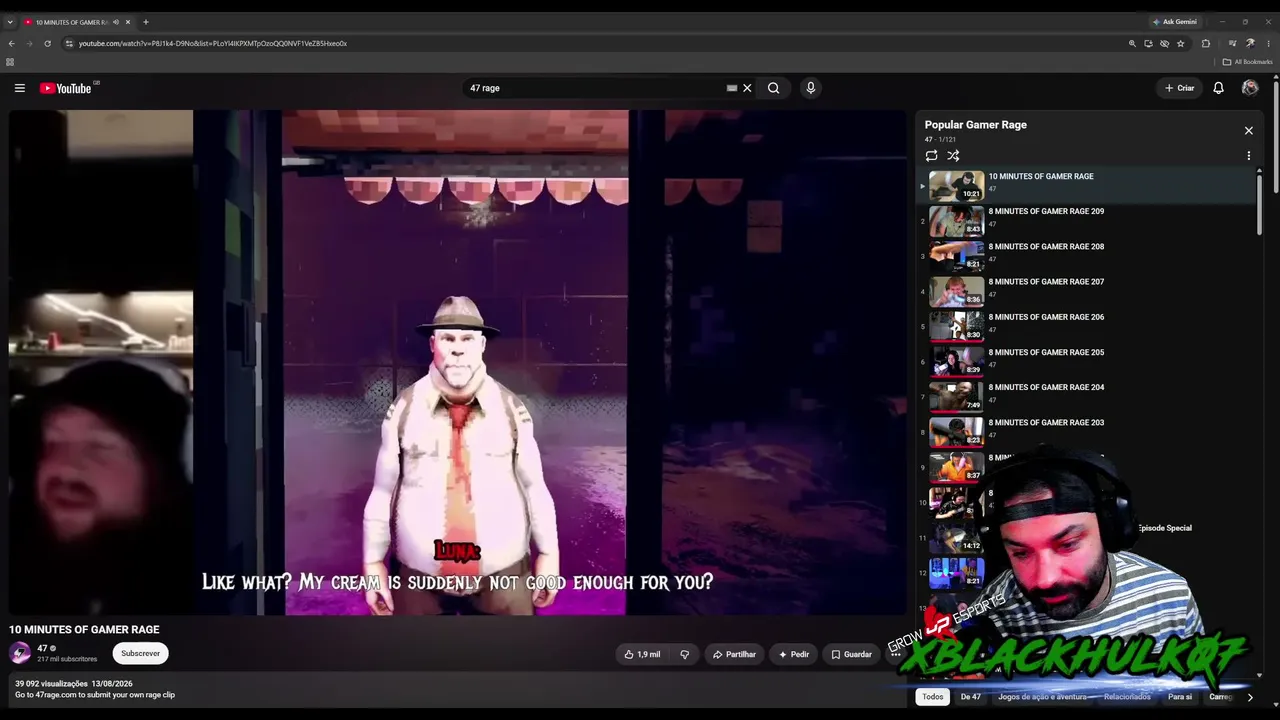Click the Pedir button
This screenshot has width=1280, height=720.
tap(794, 654)
